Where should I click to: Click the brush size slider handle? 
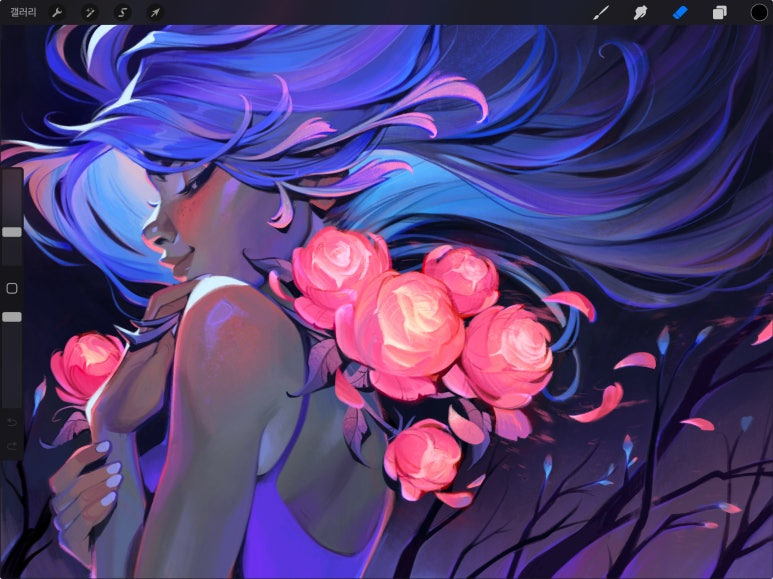pyautogui.click(x=12, y=232)
